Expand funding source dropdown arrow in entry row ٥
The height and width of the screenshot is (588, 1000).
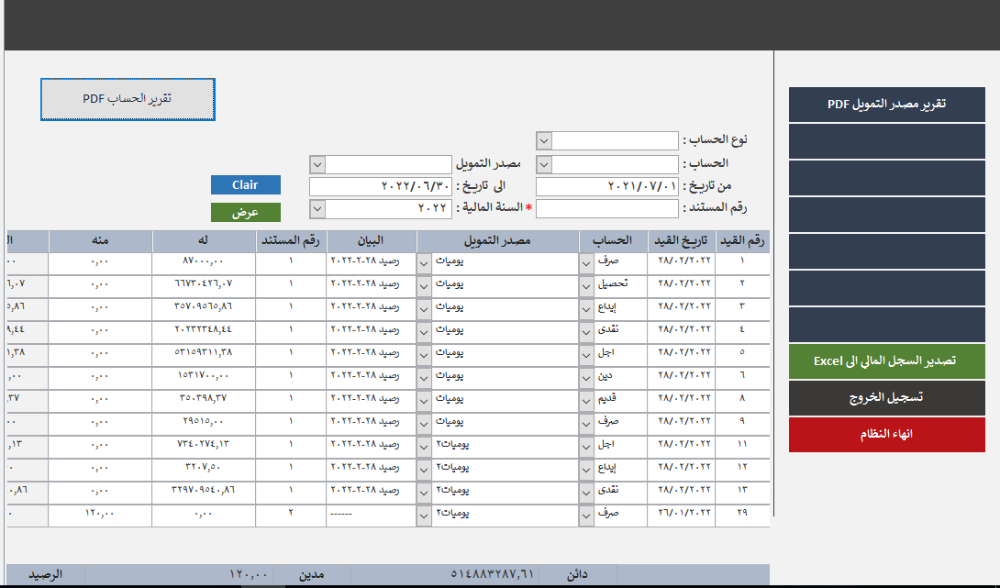424,353
